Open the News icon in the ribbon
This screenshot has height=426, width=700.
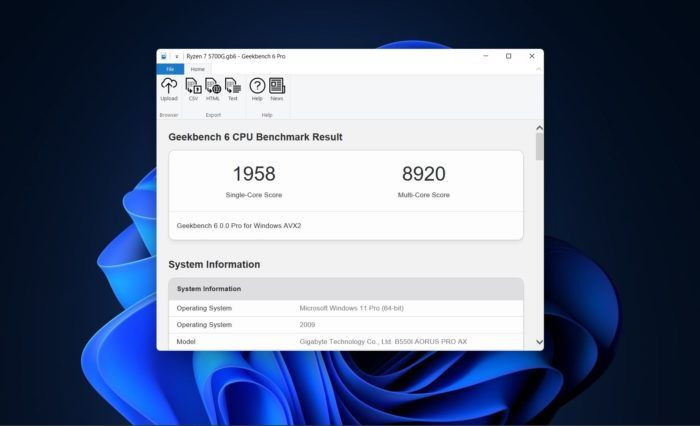click(x=277, y=89)
